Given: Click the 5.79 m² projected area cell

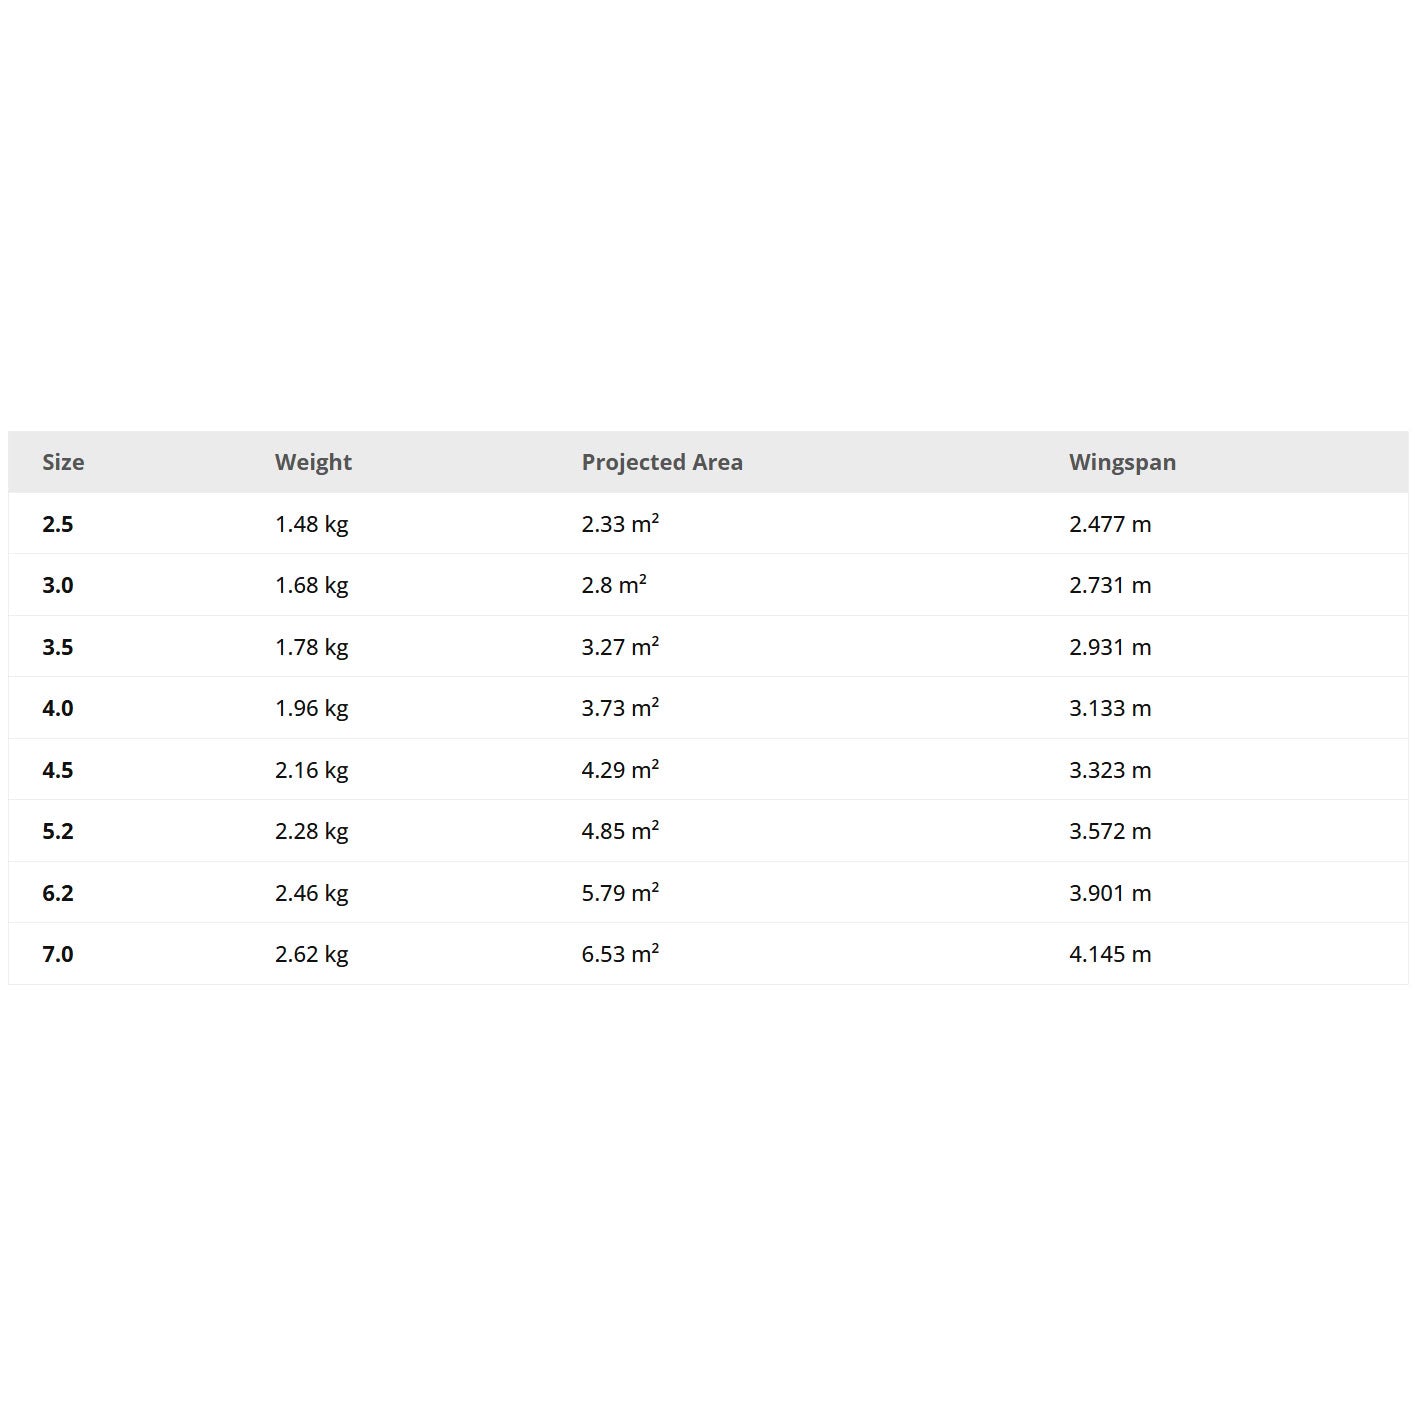Looking at the screenshot, I should pos(620,893).
